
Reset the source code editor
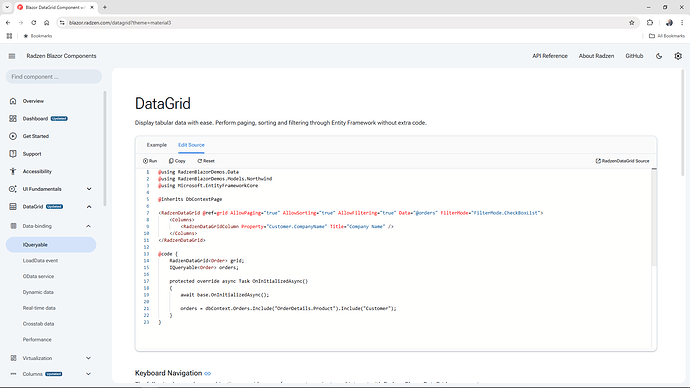[x=206, y=161]
